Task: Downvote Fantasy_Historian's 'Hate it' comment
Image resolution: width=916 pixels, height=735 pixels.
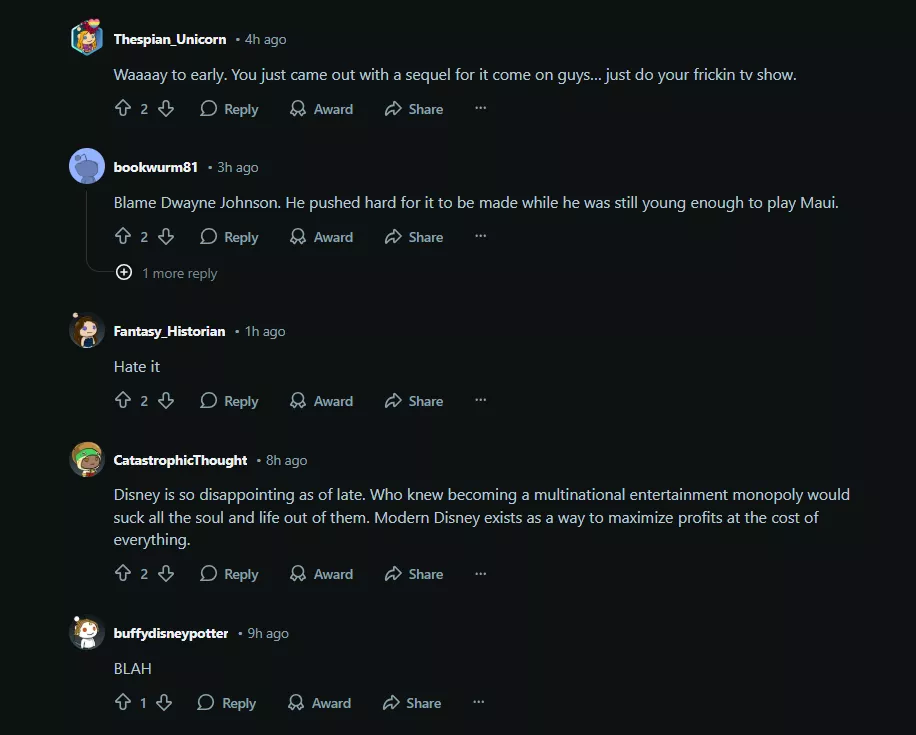Action: coord(166,401)
